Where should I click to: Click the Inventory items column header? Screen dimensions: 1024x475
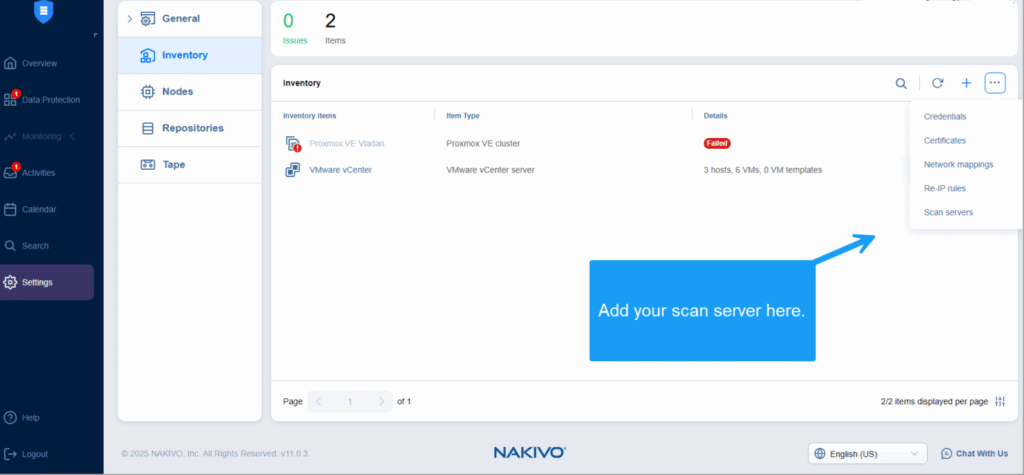pyautogui.click(x=310, y=116)
